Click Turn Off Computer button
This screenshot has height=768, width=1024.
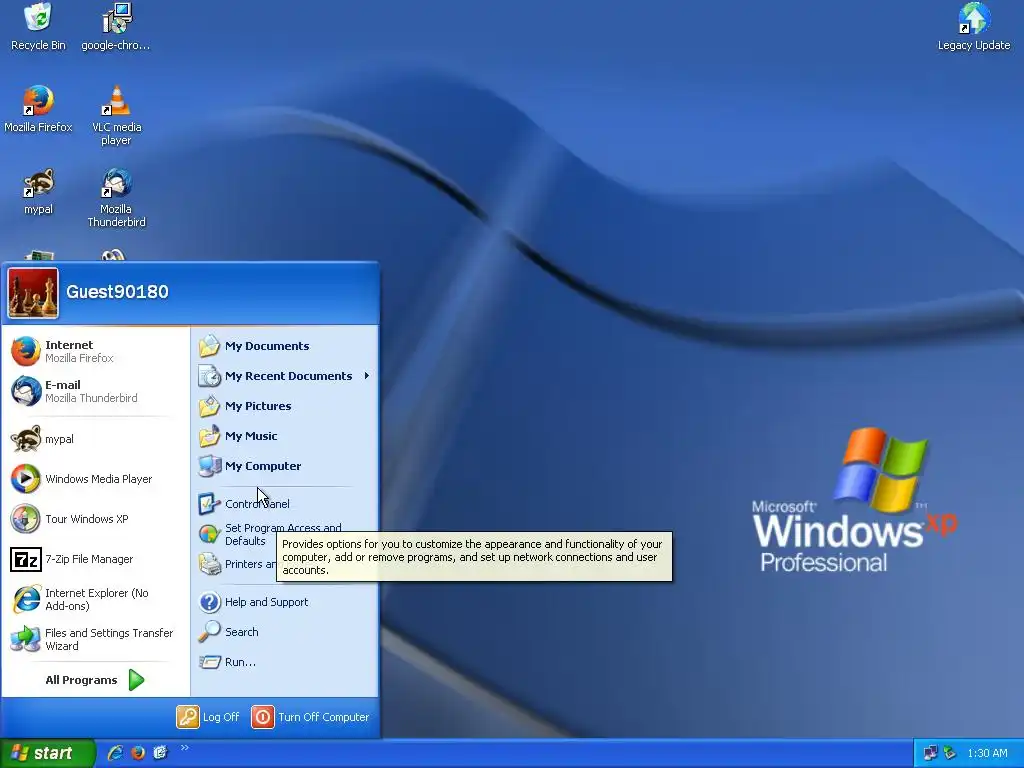310,716
